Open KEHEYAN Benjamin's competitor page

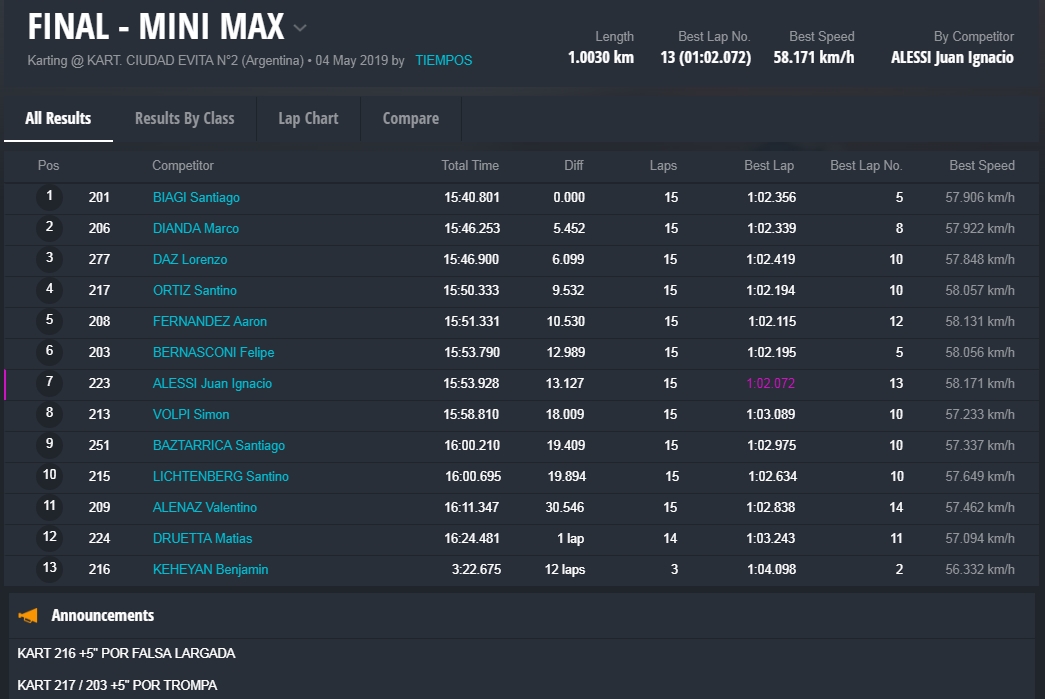tap(210, 570)
